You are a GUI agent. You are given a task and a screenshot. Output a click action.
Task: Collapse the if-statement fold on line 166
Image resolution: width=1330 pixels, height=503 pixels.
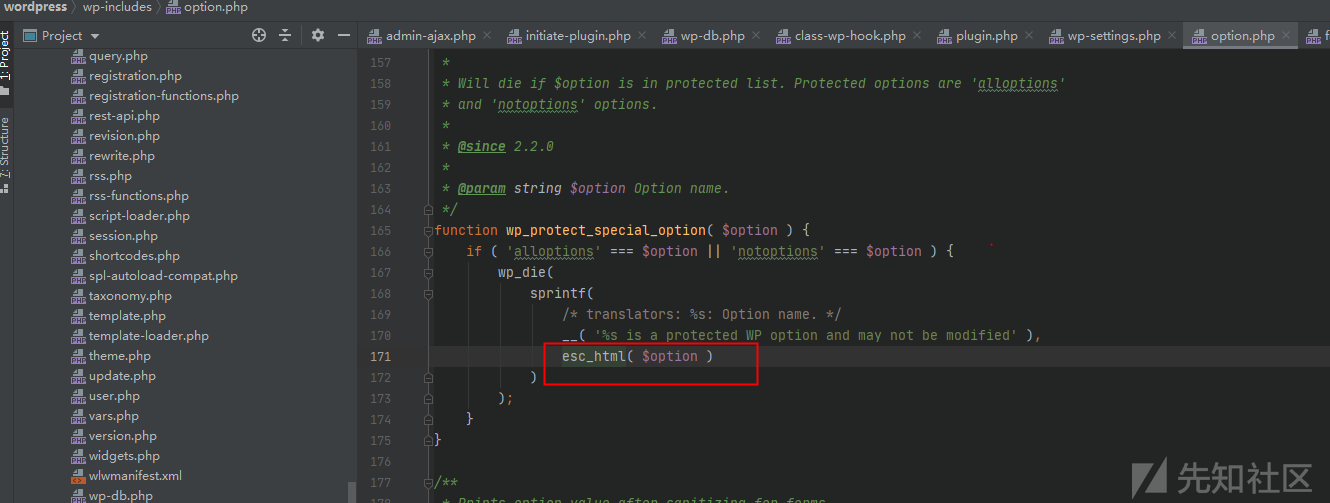[x=428, y=251]
